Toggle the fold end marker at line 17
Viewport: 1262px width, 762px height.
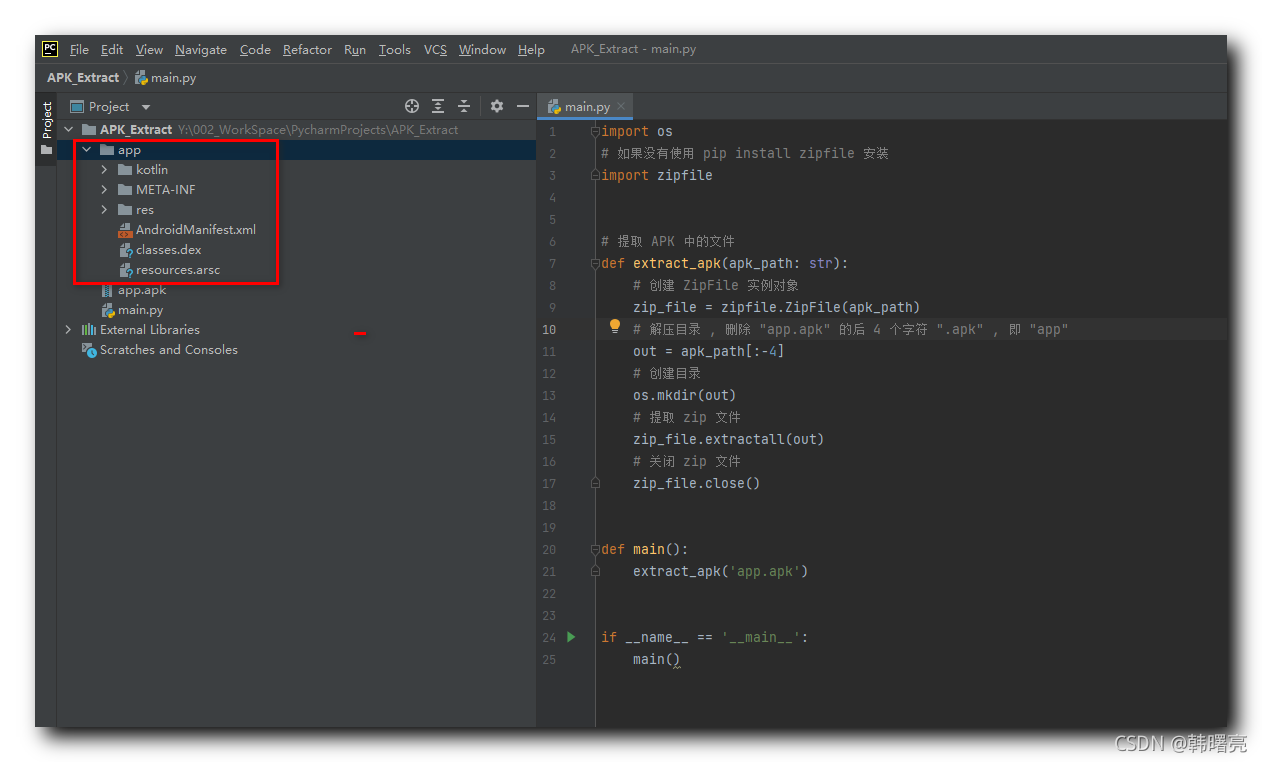click(x=595, y=483)
